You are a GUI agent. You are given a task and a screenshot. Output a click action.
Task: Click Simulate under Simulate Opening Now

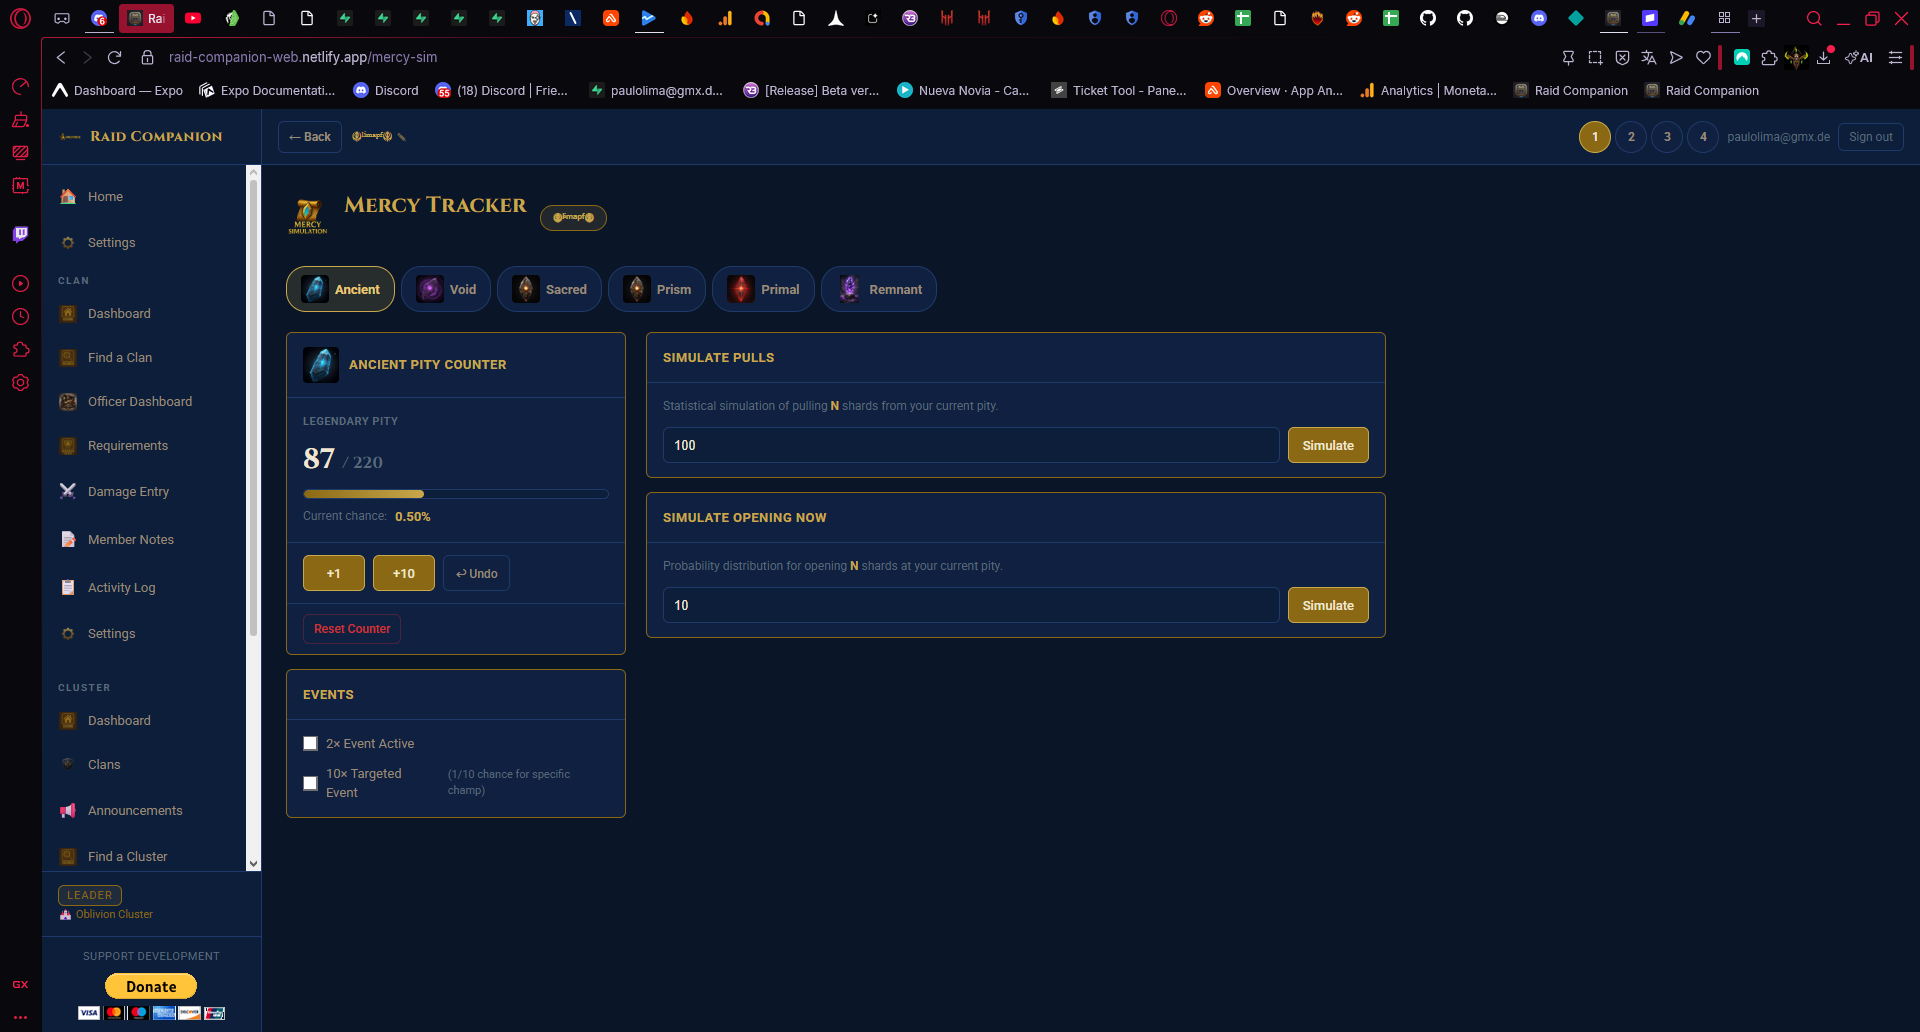pyautogui.click(x=1328, y=605)
